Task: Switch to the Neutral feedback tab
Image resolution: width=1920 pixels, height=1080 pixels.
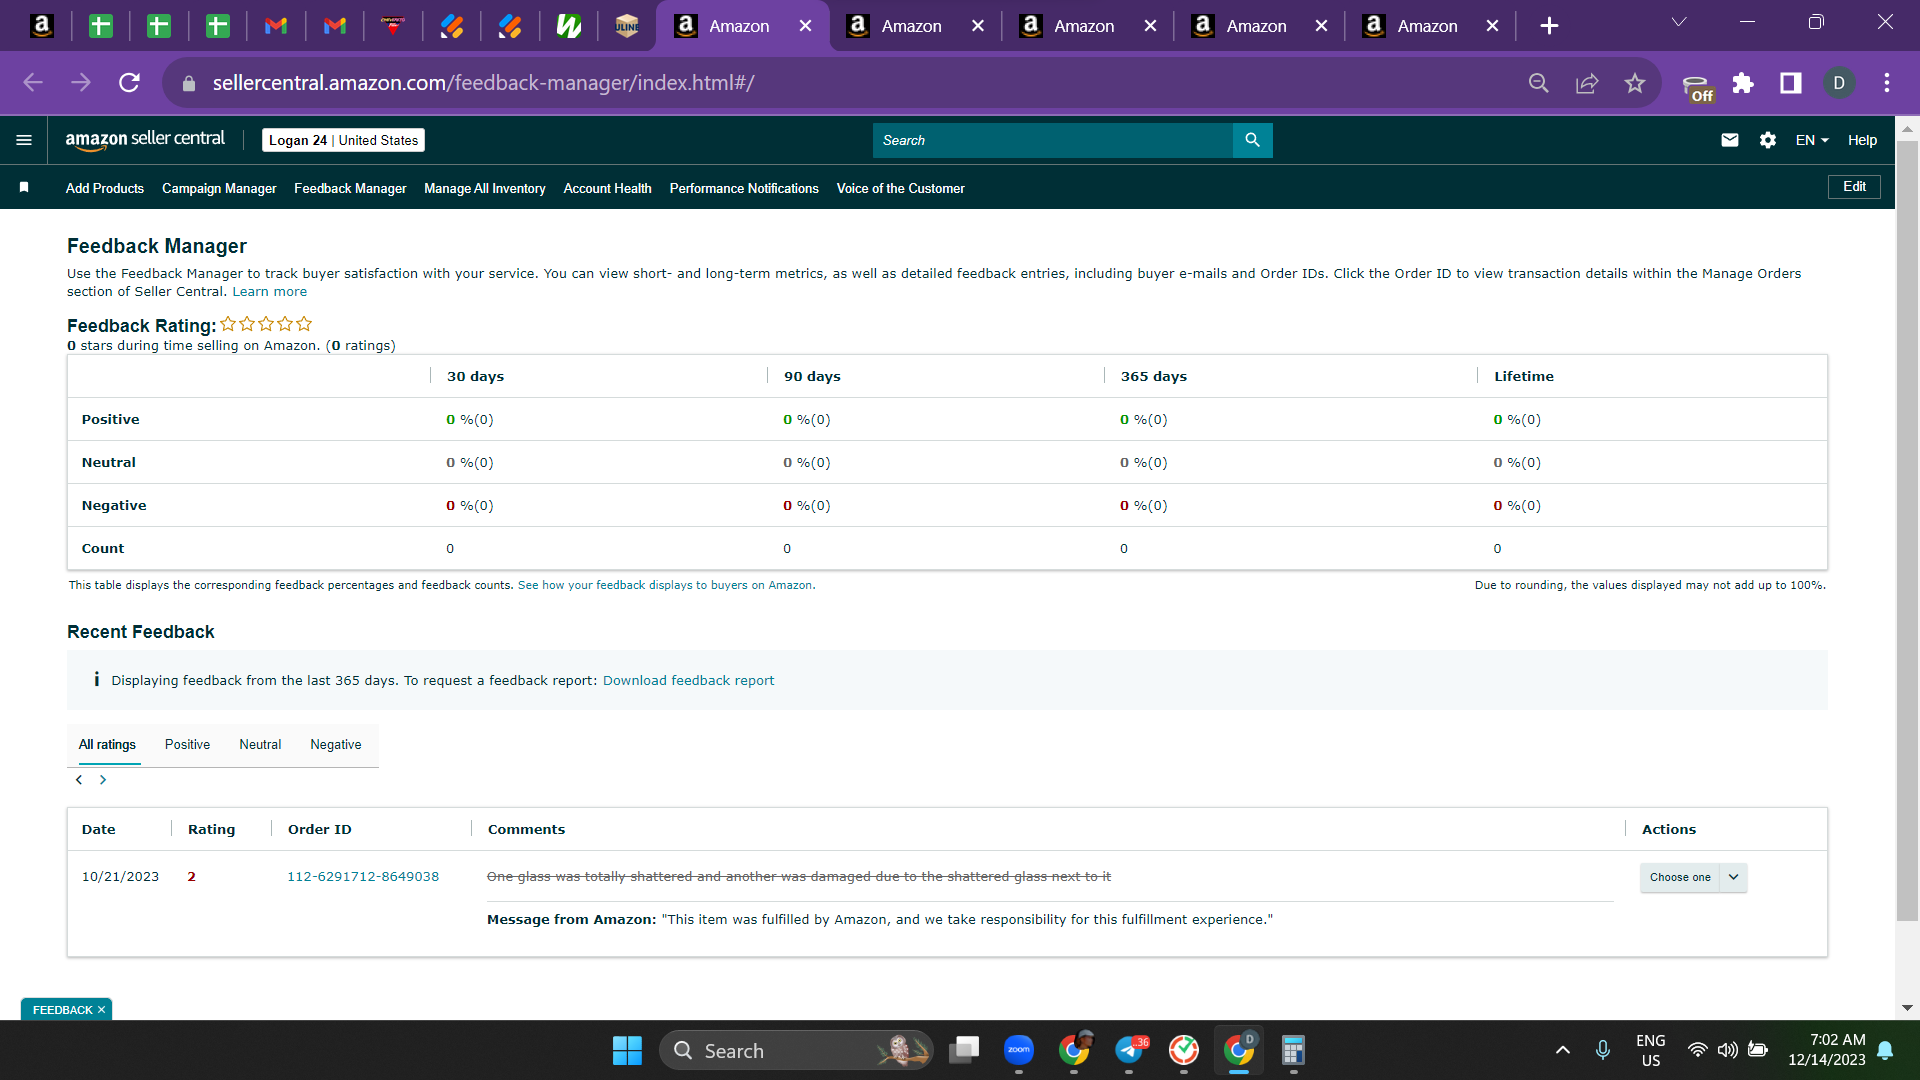Action: coord(260,745)
